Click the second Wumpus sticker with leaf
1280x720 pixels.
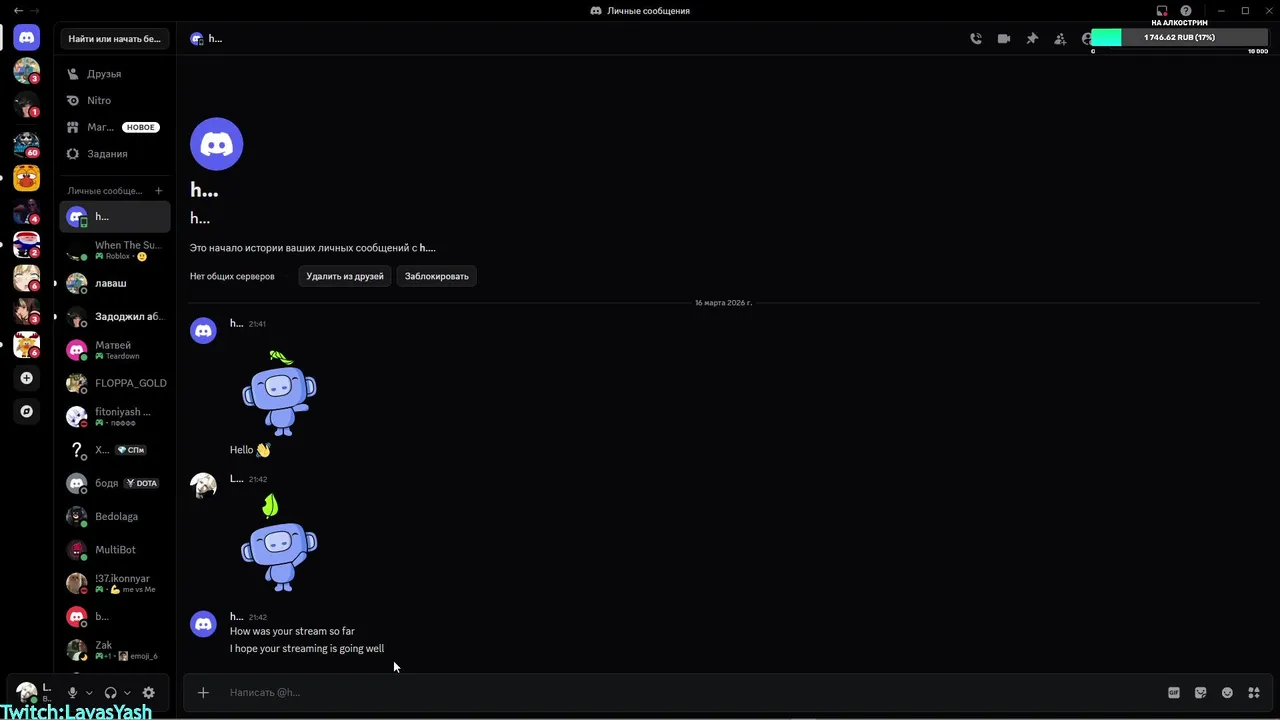coord(279,543)
